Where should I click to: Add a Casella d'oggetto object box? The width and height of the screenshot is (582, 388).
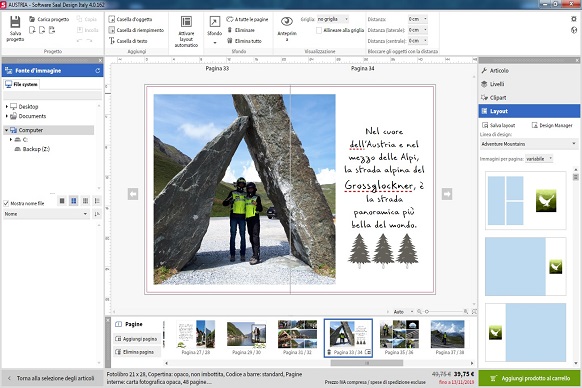point(130,19)
